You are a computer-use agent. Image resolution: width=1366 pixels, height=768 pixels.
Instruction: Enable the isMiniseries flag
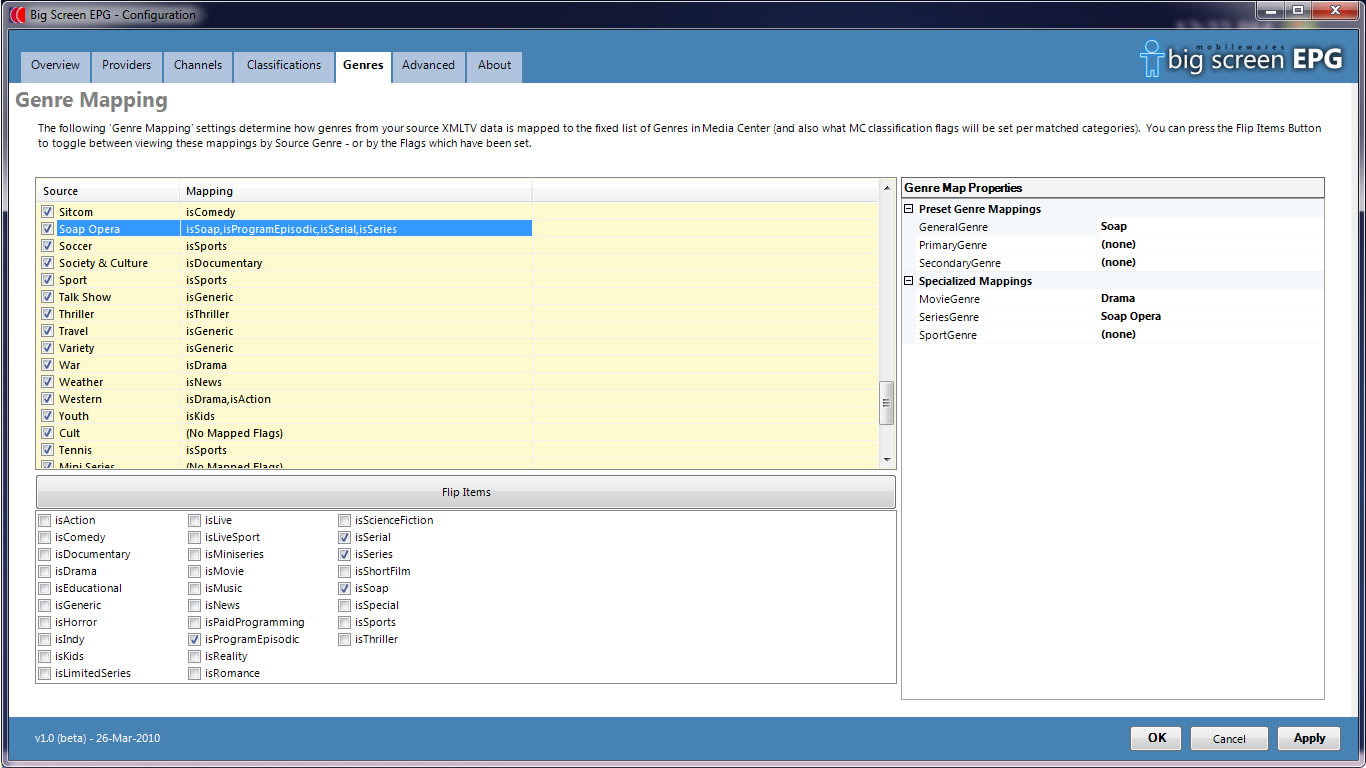[x=195, y=554]
